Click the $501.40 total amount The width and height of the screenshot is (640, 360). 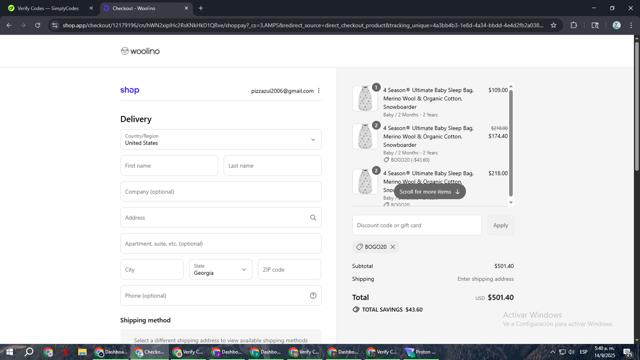click(501, 298)
